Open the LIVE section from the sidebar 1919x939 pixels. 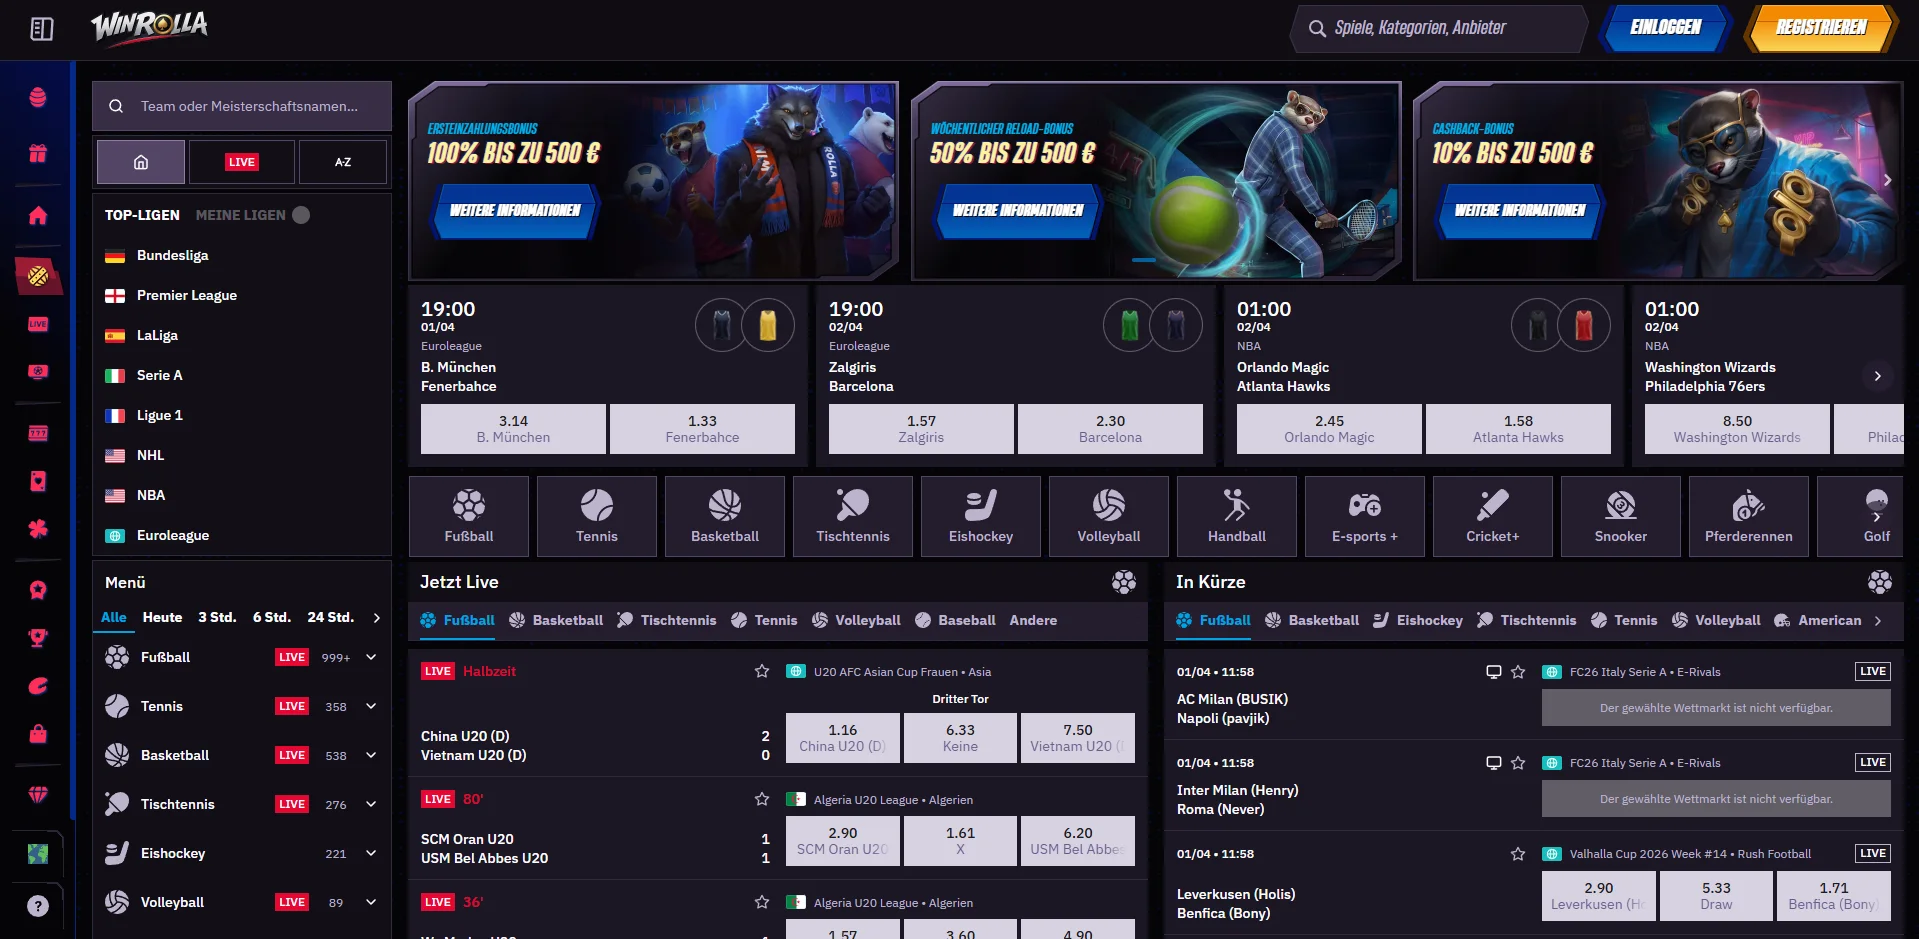point(37,323)
